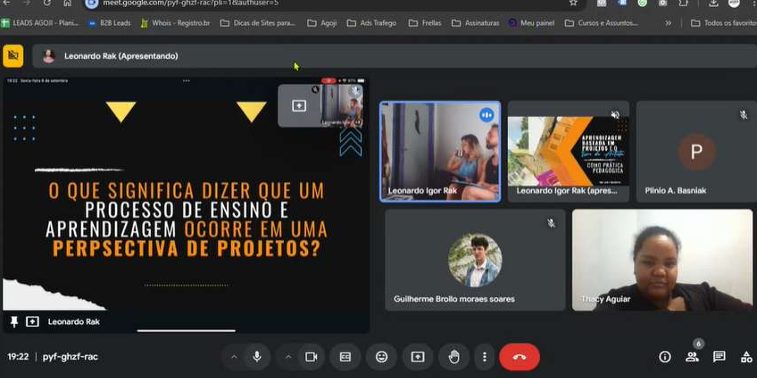Open the emoji reactions button

[381, 357]
